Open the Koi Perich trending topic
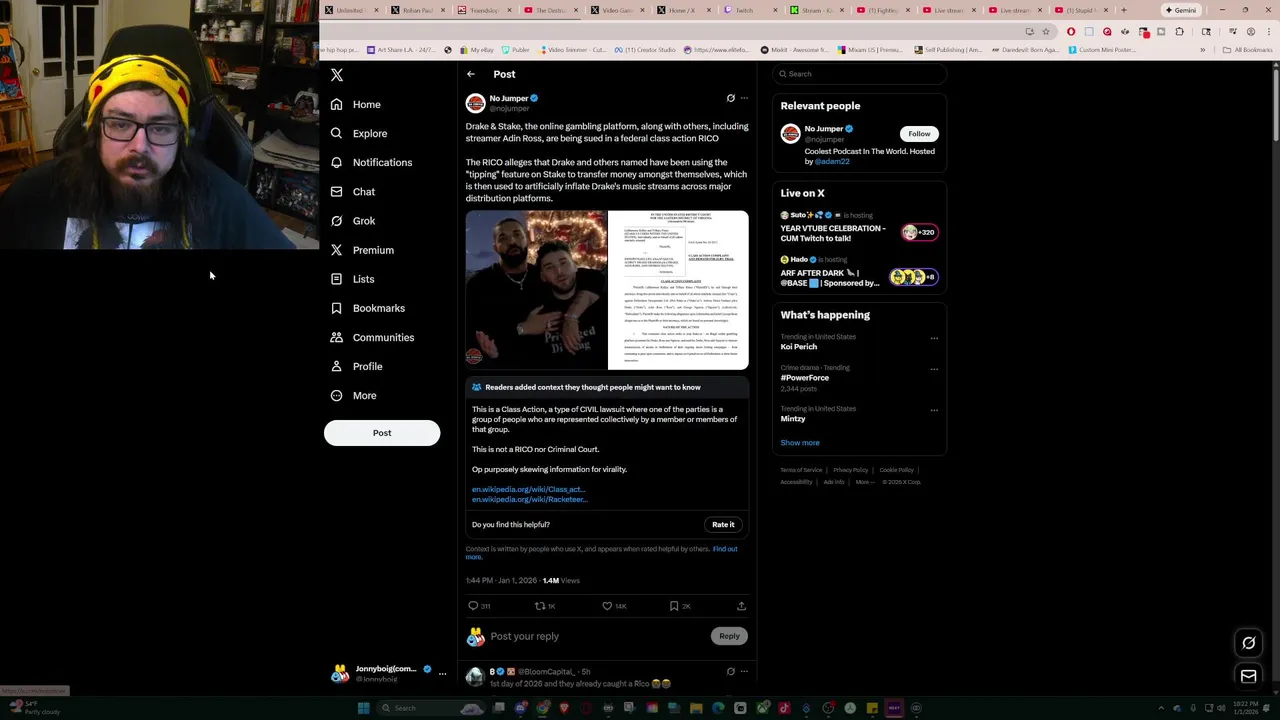The width and height of the screenshot is (1280, 720). click(799, 347)
